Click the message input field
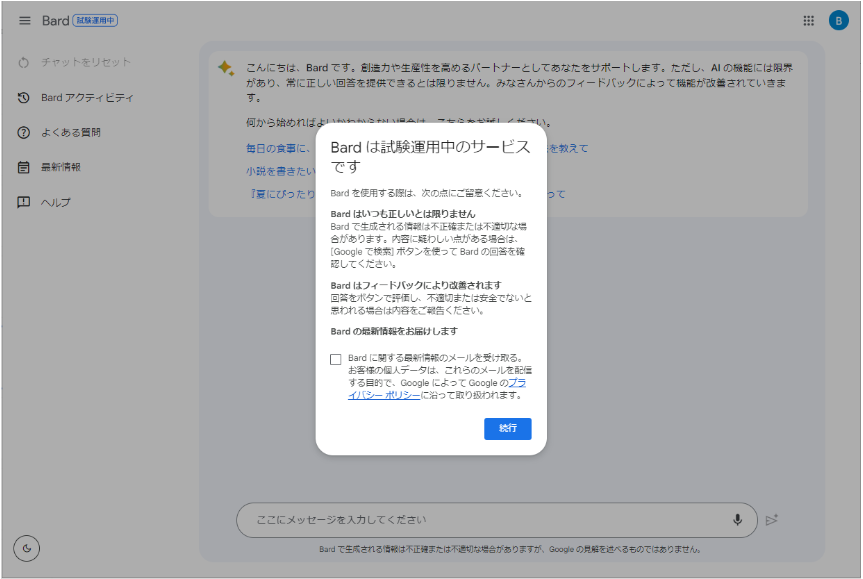Viewport: 863px width, 579px height. [496, 520]
